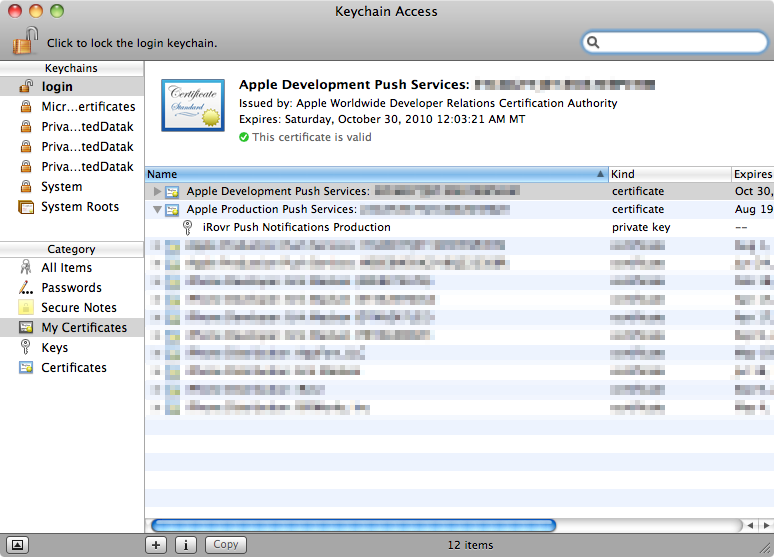Image resolution: width=774 pixels, height=557 pixels.
Task: Click the Secure Notes yellow note icon
Action: (x=26, y=307)
